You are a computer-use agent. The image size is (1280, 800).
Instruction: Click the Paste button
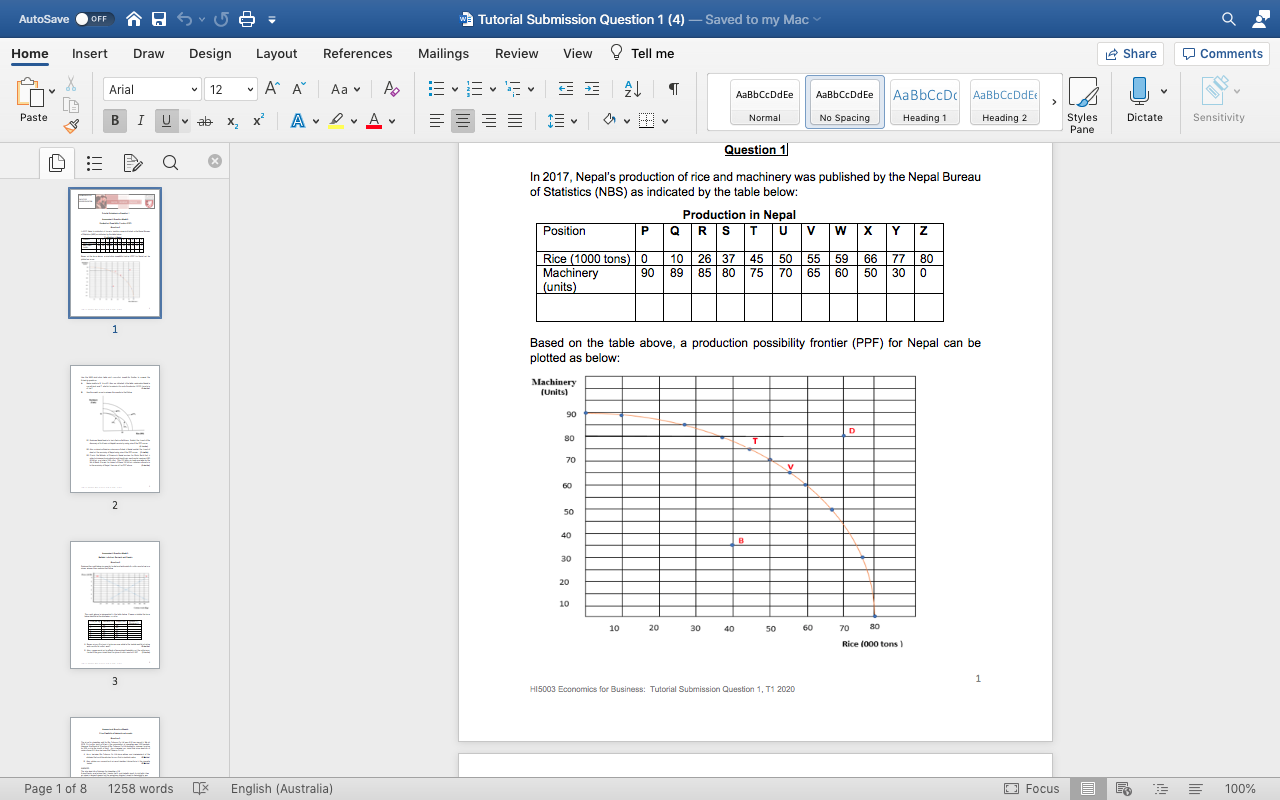tap(33, 102)
